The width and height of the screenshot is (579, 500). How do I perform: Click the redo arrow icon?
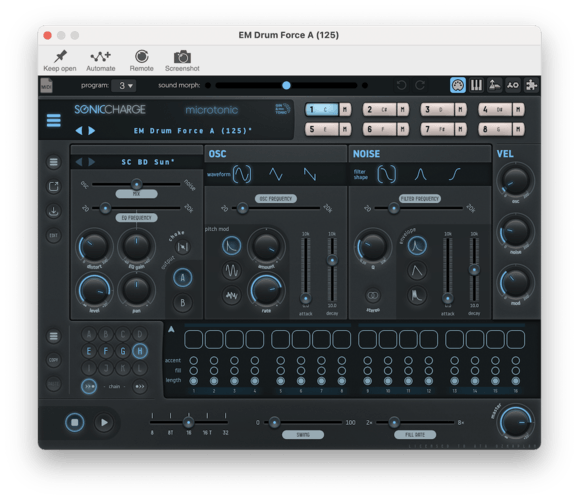[420, 85]
